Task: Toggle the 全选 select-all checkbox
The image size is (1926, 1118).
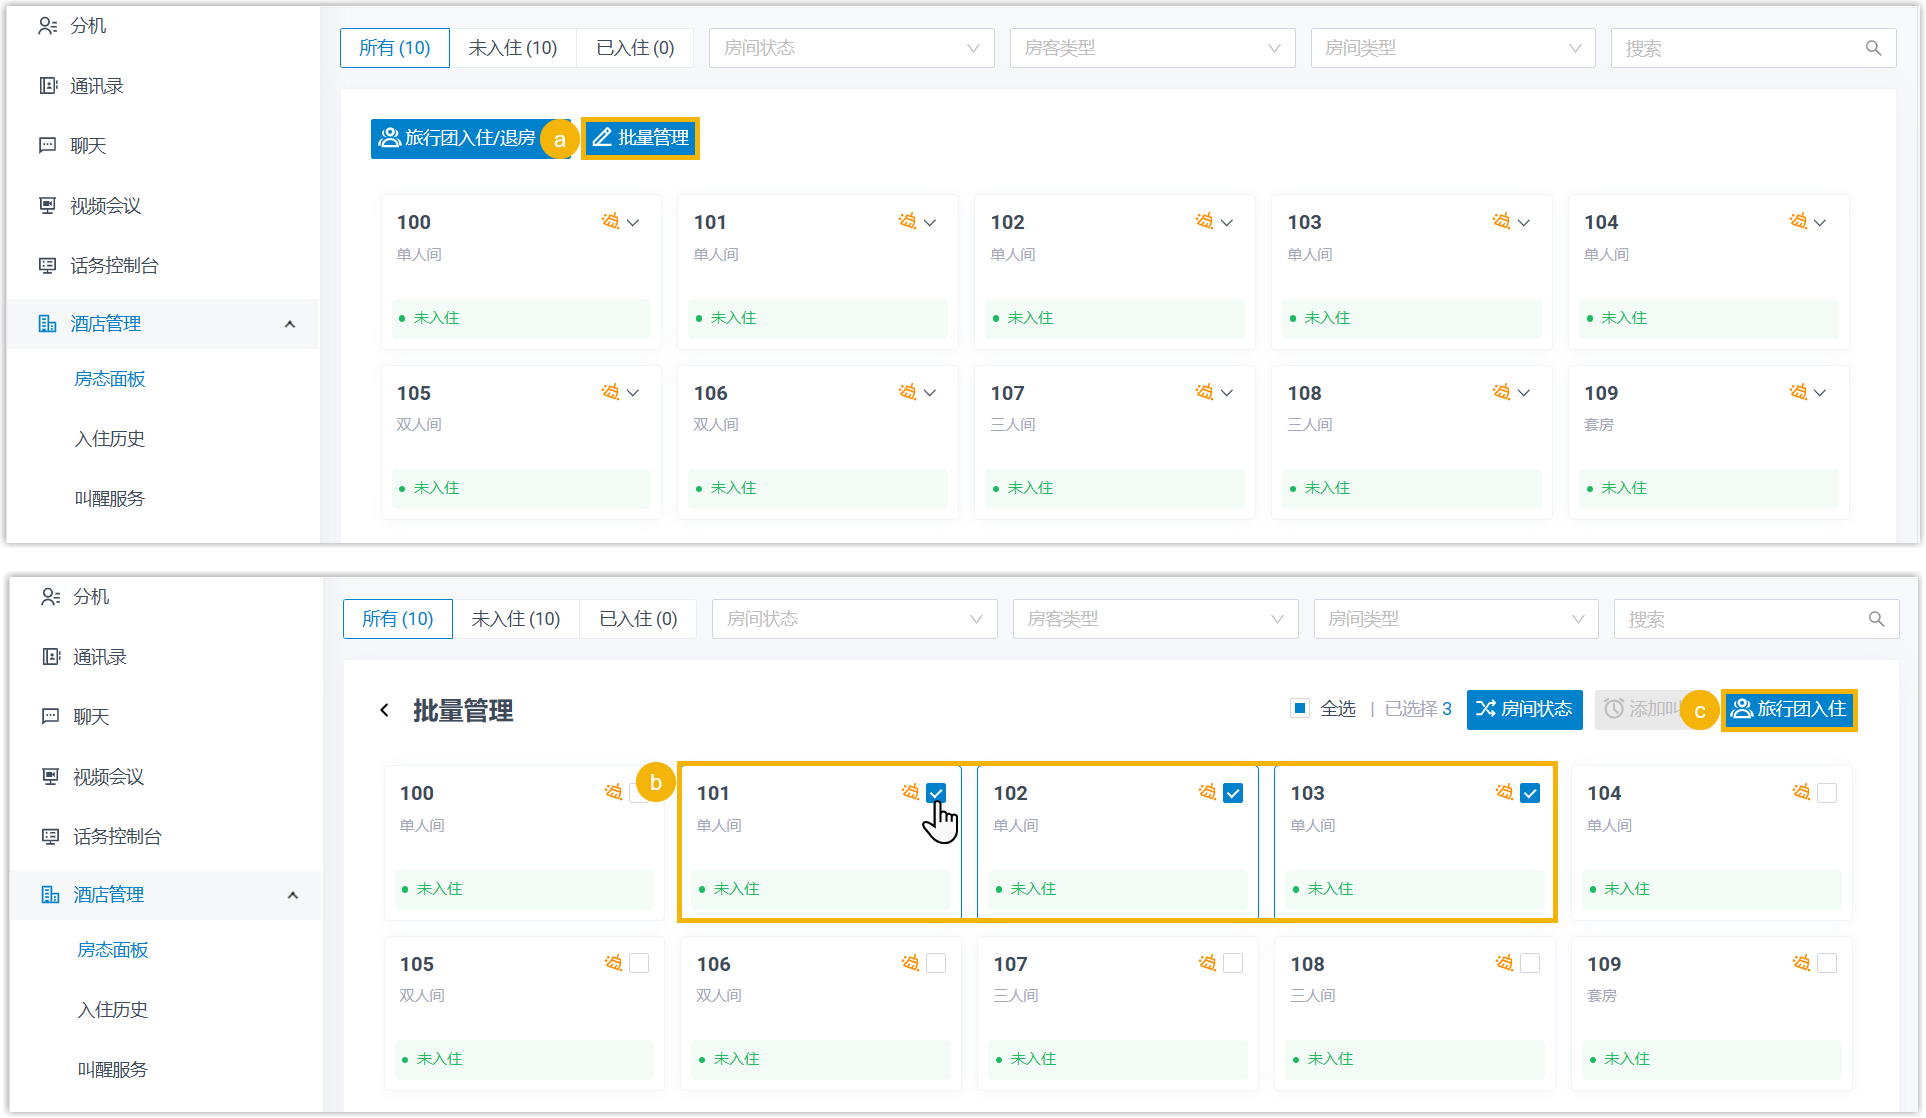Action: (x=1299, y=709)
